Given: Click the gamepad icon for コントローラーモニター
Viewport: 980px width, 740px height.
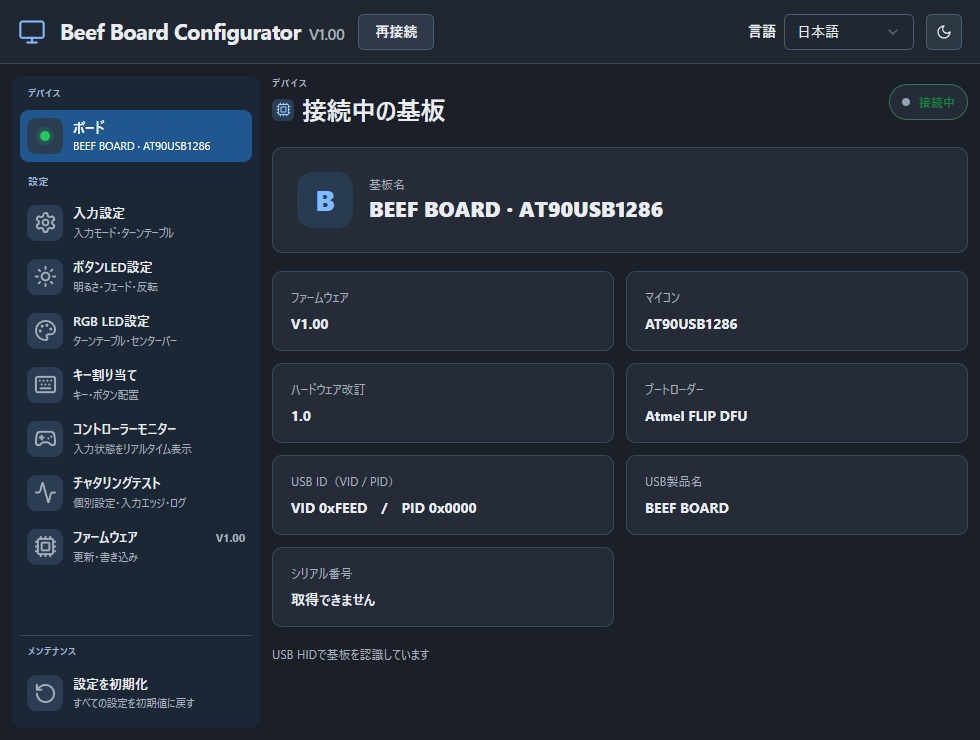Looking at the screenshot, I should pyautogui.click(x=45, y=439).
